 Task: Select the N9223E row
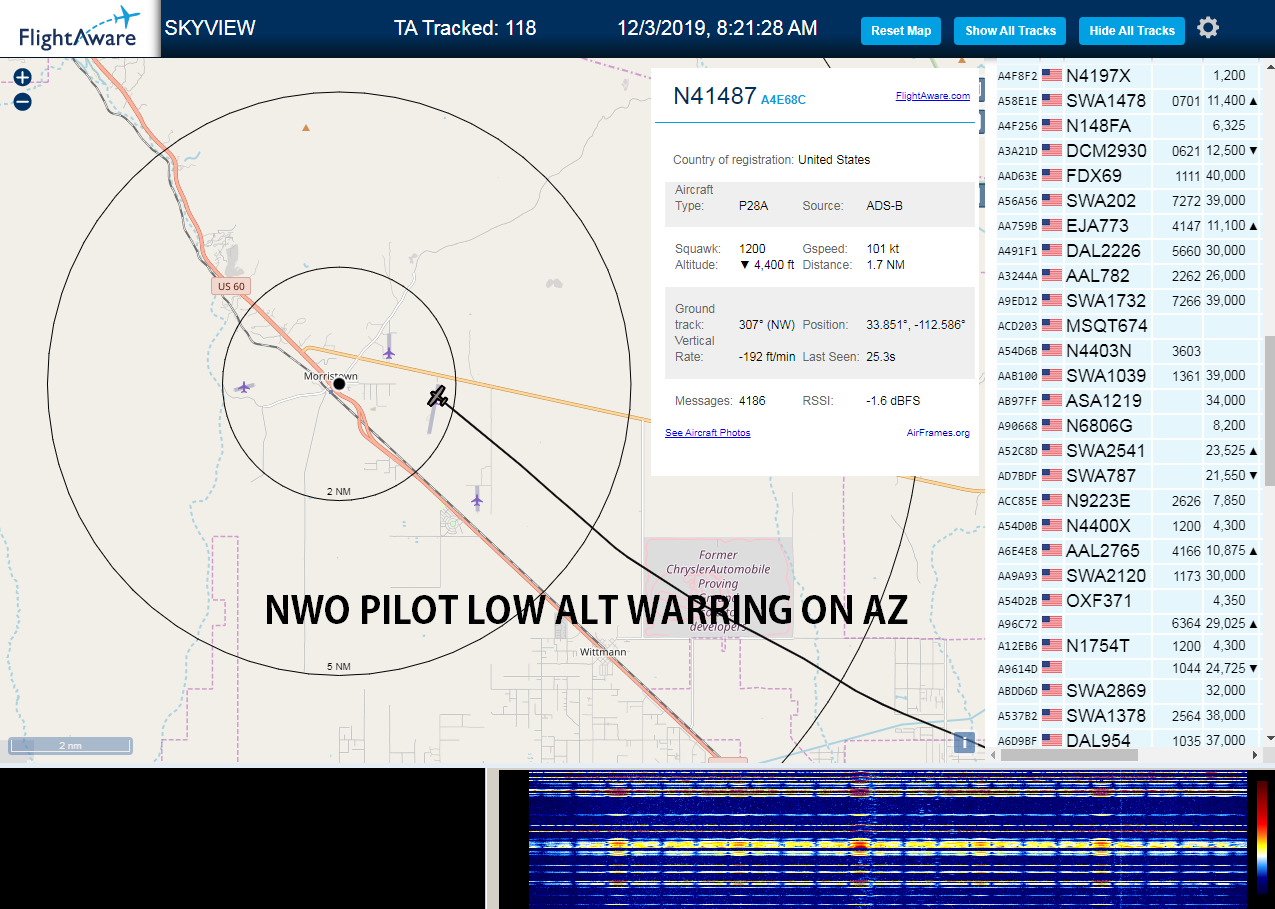pos(1127,500)
